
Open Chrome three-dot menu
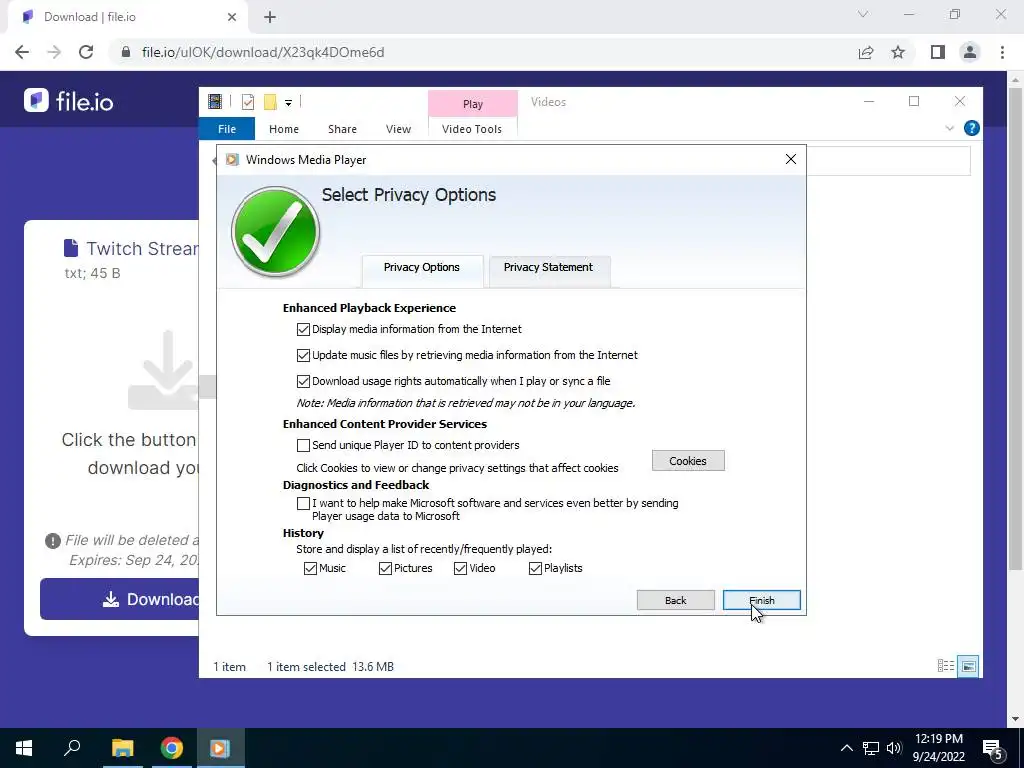coord(1002,52)
